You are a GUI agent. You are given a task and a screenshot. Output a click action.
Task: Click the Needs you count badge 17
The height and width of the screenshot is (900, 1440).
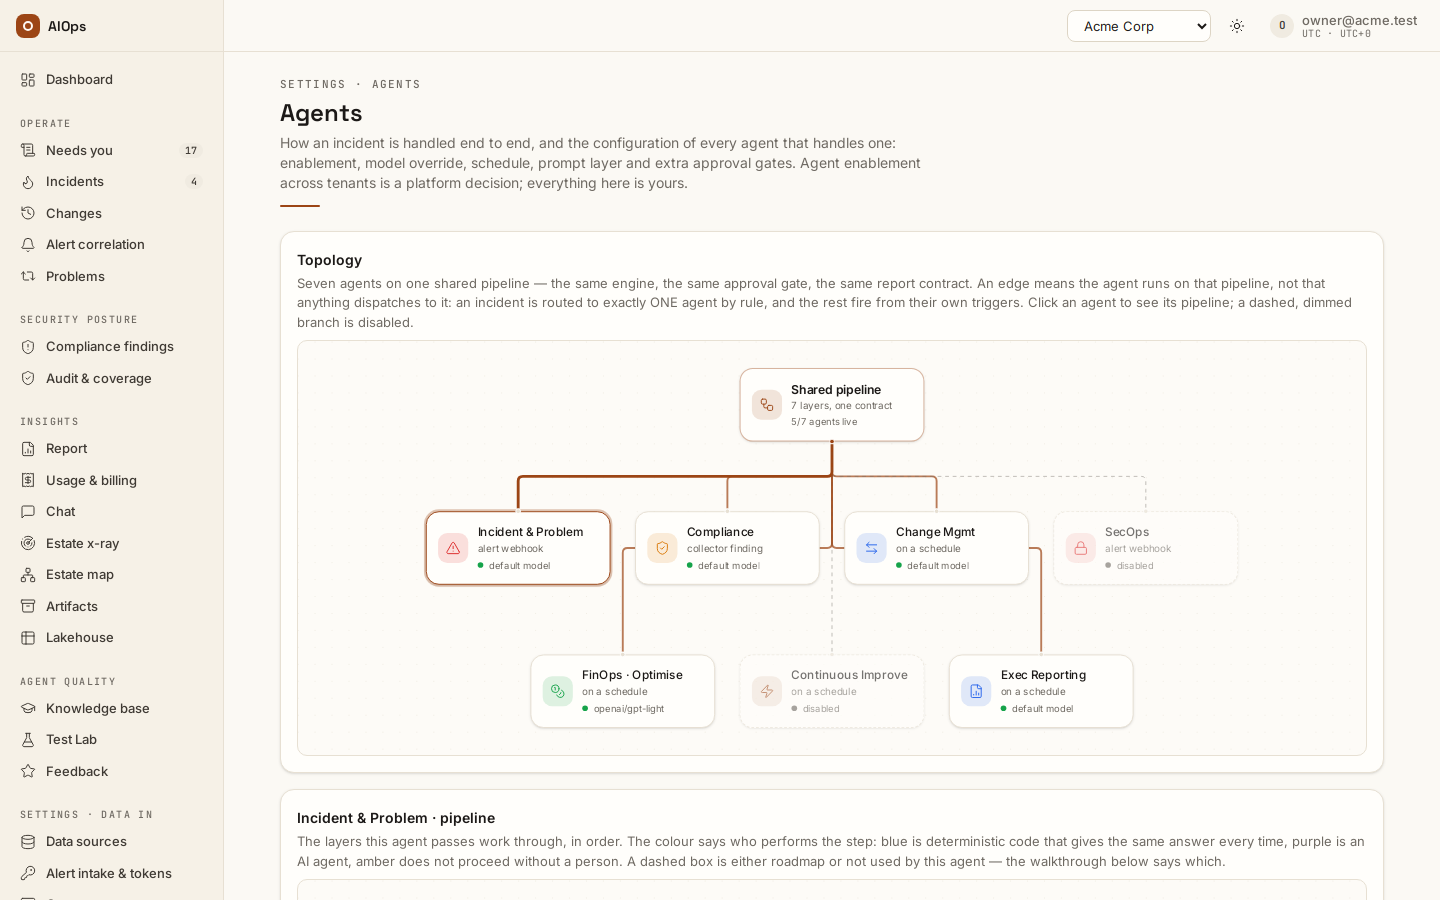(x=191, y=151)
